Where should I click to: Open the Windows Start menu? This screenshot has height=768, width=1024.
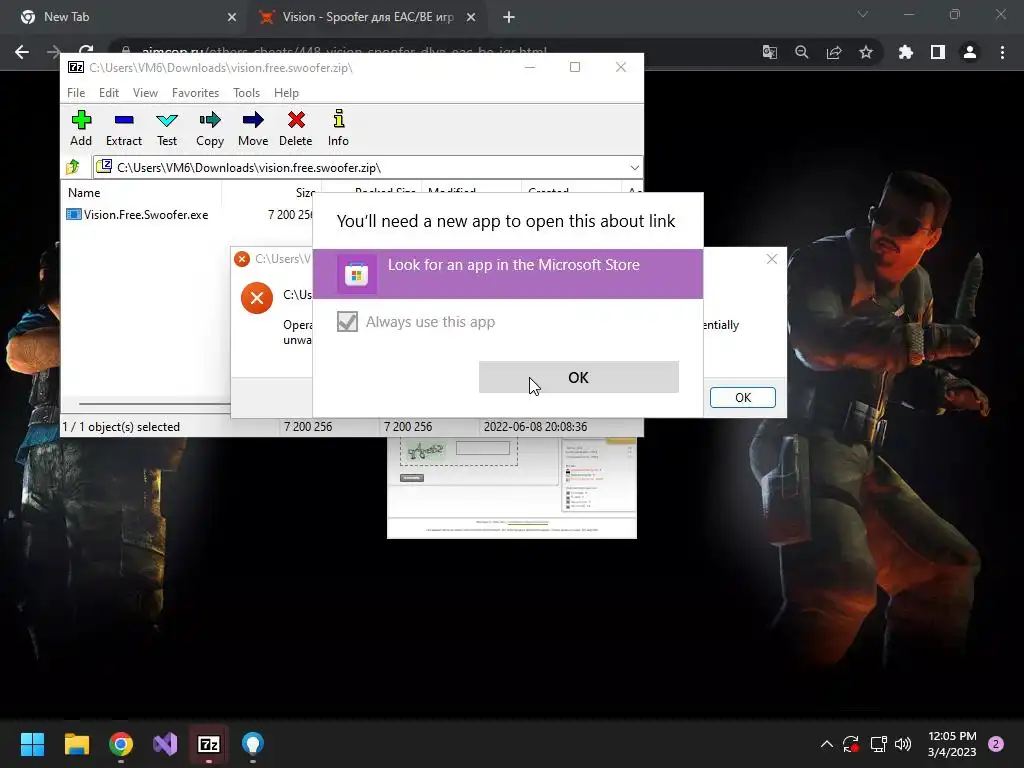click(x=32, y=744)
